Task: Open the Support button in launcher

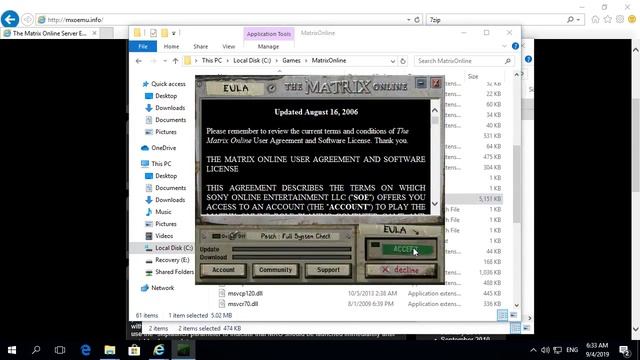Action: tap(328, 270)
